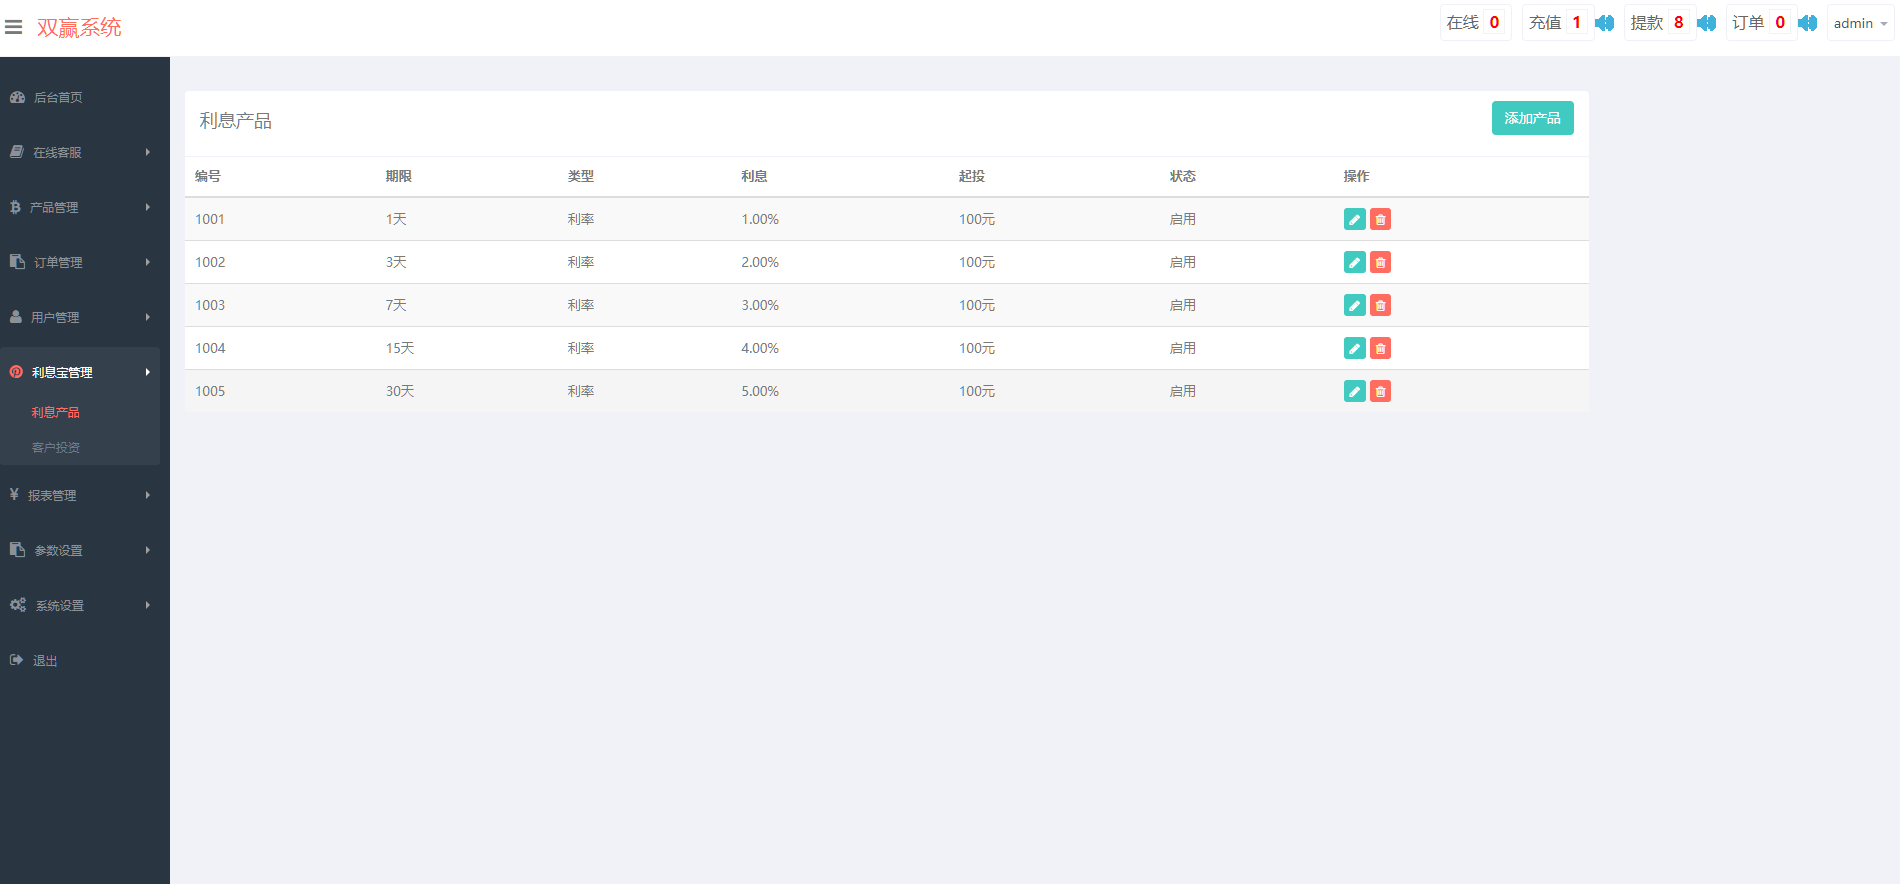
Task: Edit the 30天 product 1005
Action: click(x=1354, y=391)
